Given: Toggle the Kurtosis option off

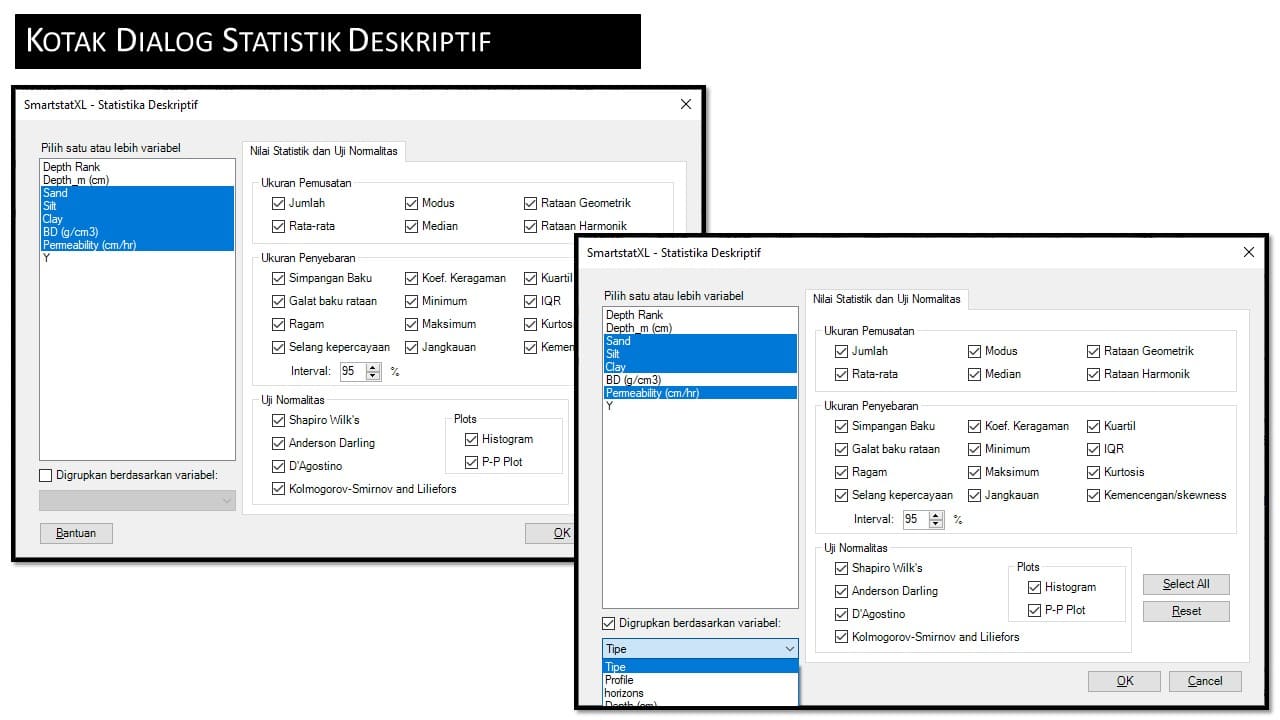Looking at the screenshot, I should (1095, 471).
